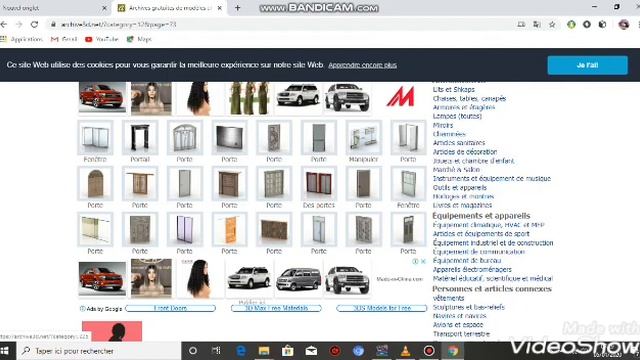This screenshot has height=360, width=640.
Task: Open the YouTube bookmark
Action: (102, 39)
